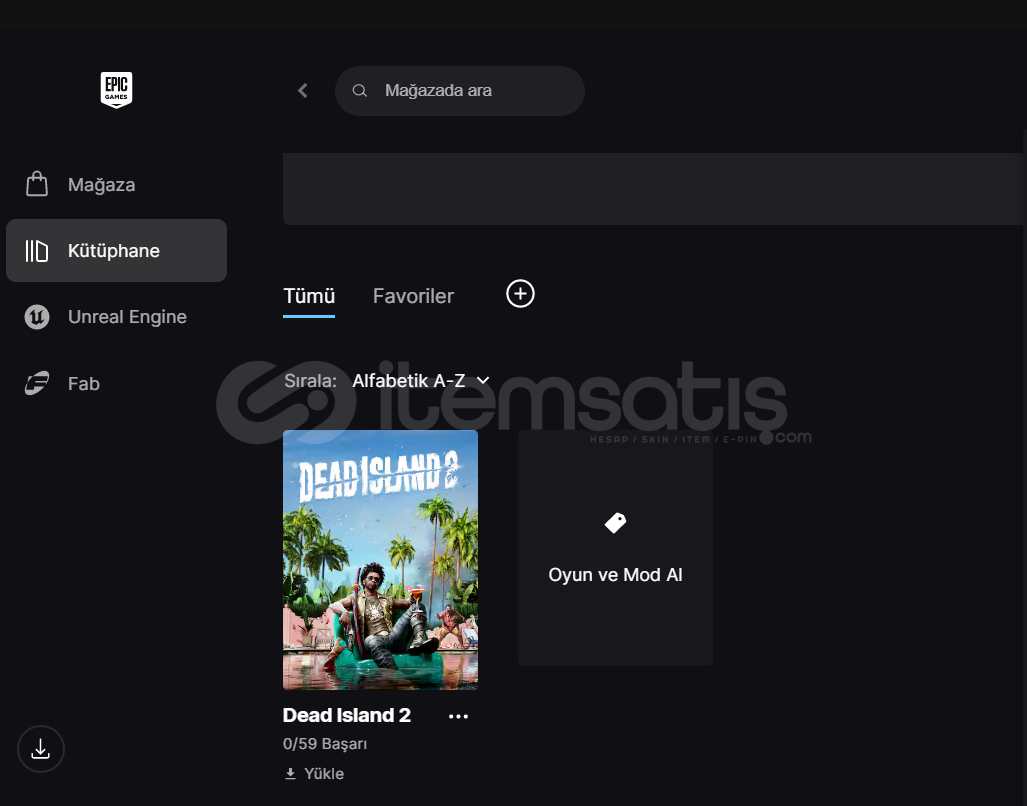Viewport: 1027px width, 806px height.
Task: Click the Dead Island 2 title
Action: (x=346, y=716)
